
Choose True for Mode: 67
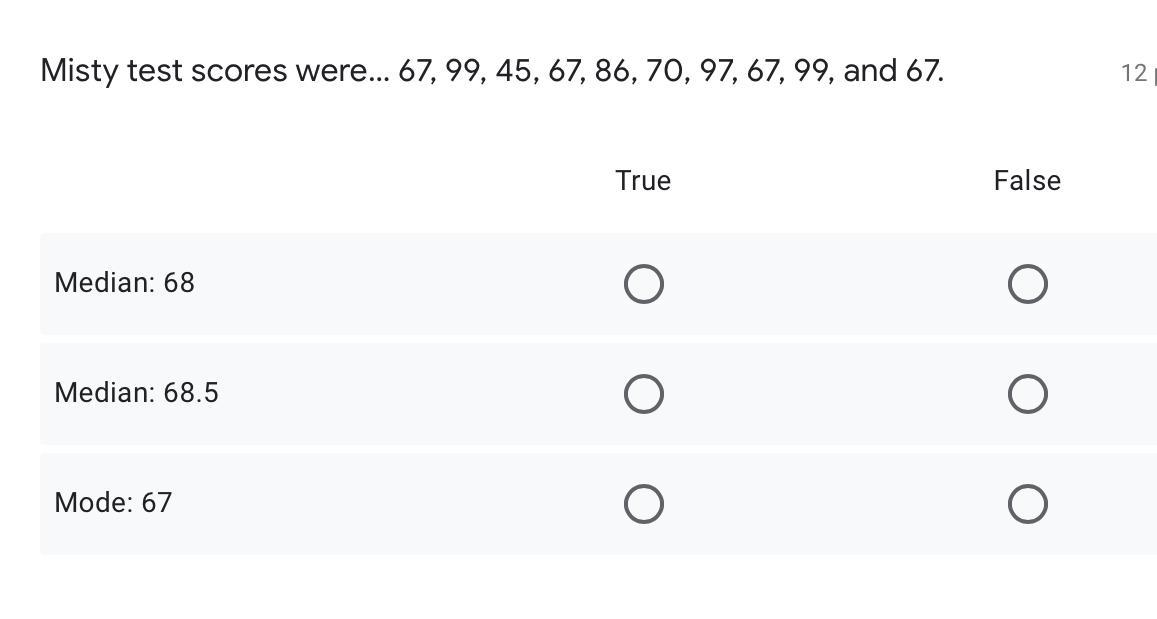pos(643,504)
